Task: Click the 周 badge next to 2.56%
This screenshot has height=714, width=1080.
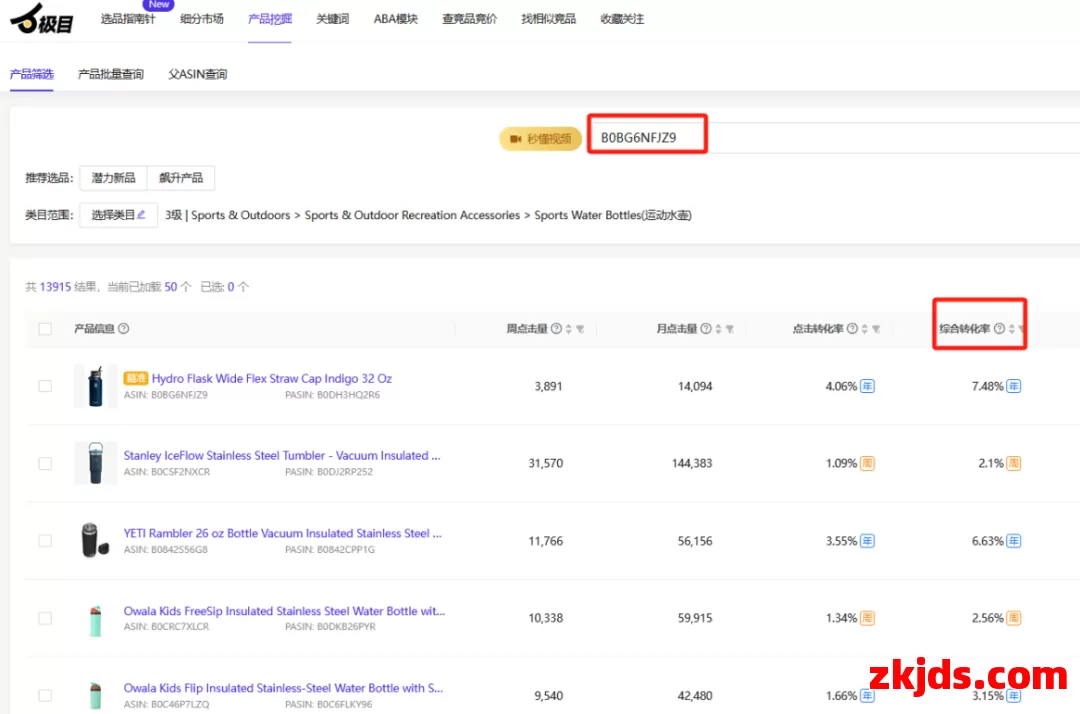Action: 1014,618
